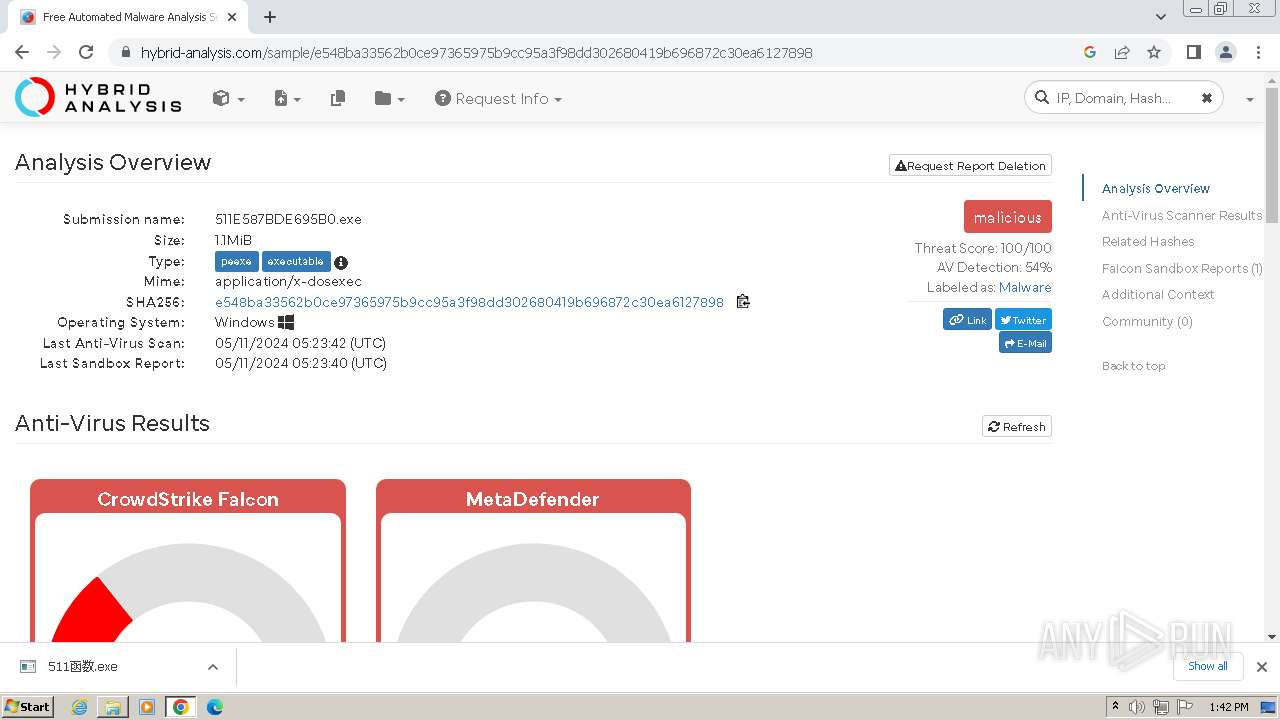Toggle the browser side panel icon

1193,52
